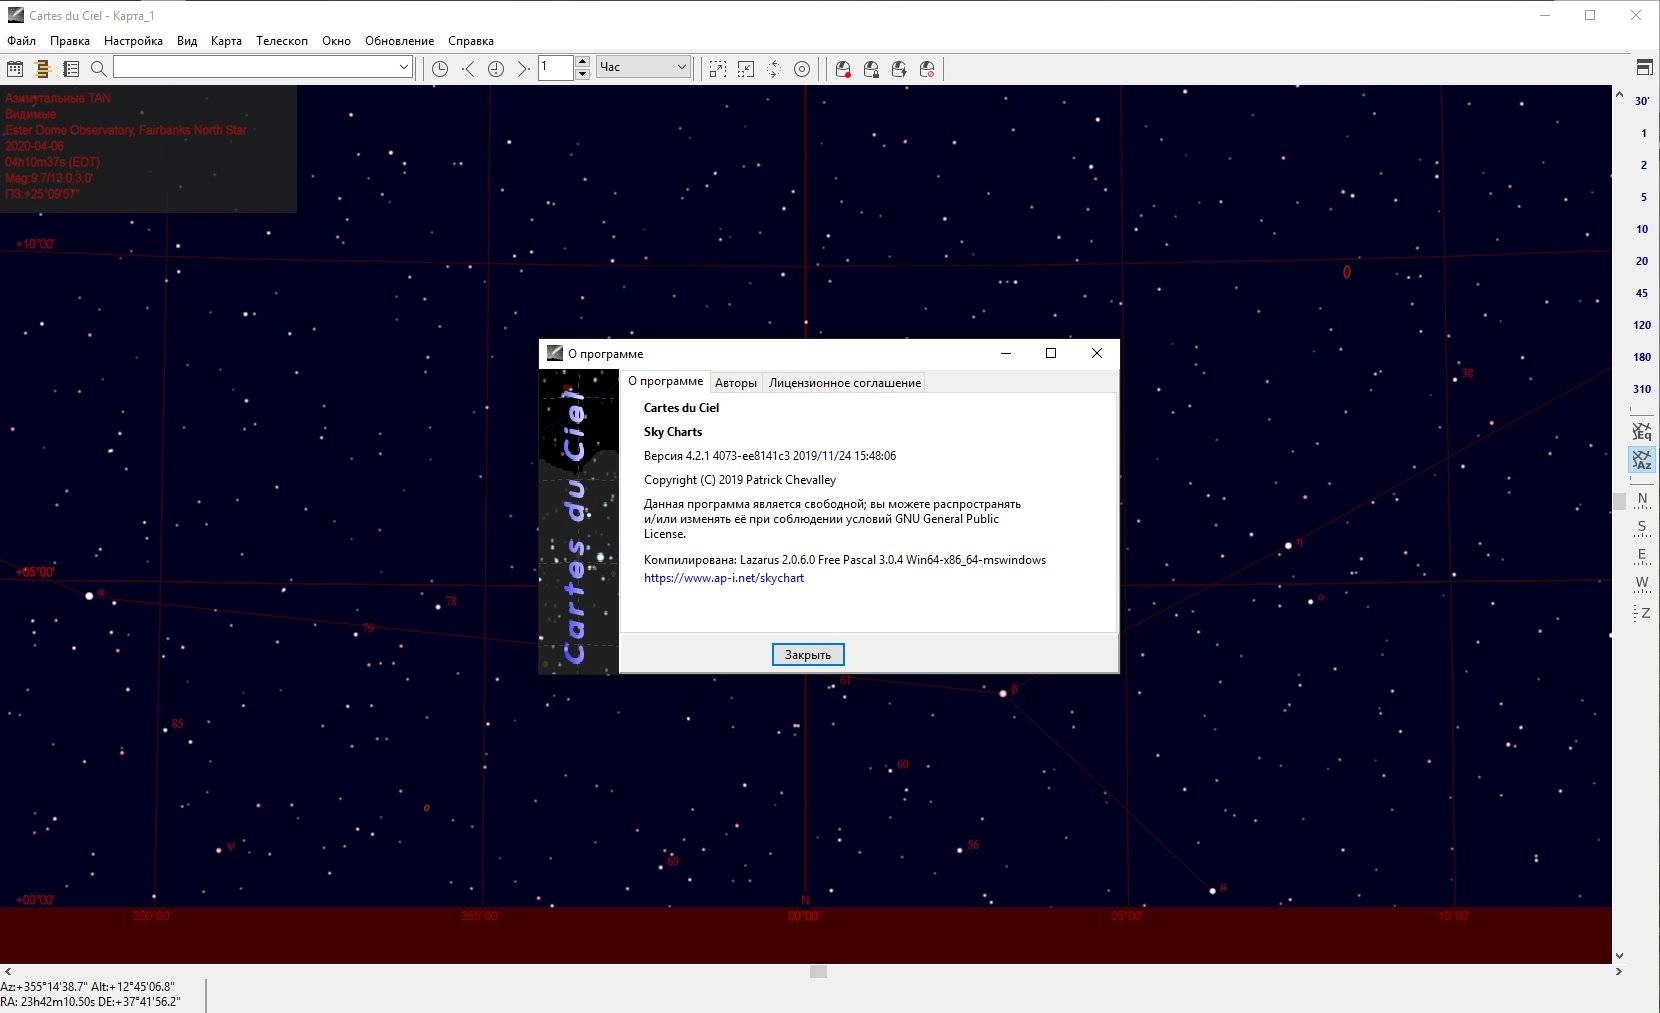Set time to now clock icon
1660x1013 pixels.
coord(496,69)
